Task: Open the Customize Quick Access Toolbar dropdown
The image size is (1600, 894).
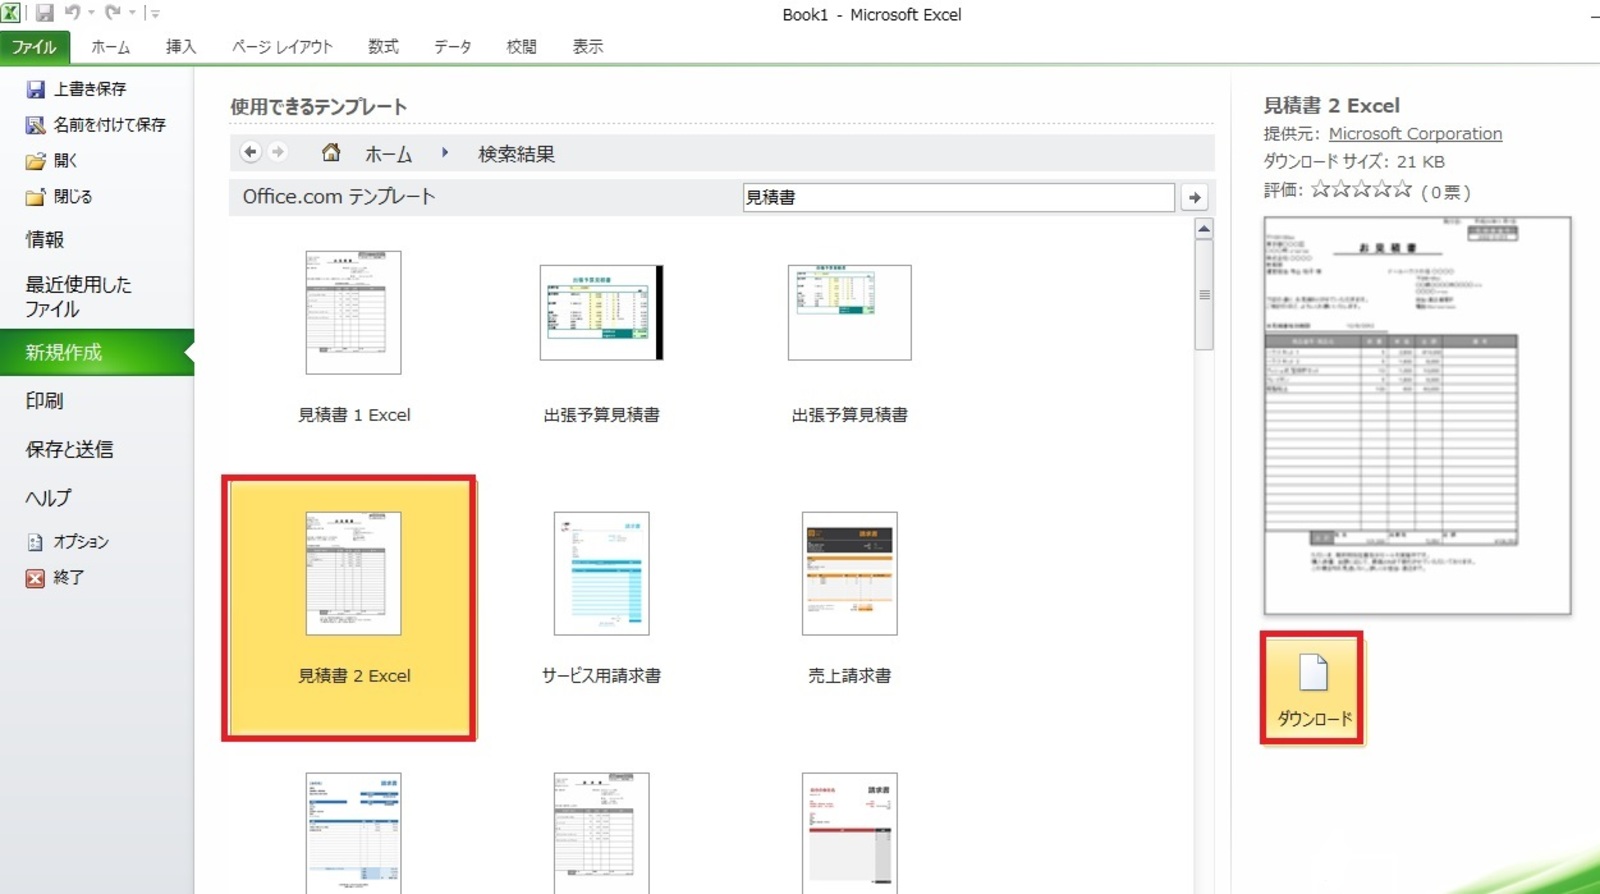Action: pos(154,13)
